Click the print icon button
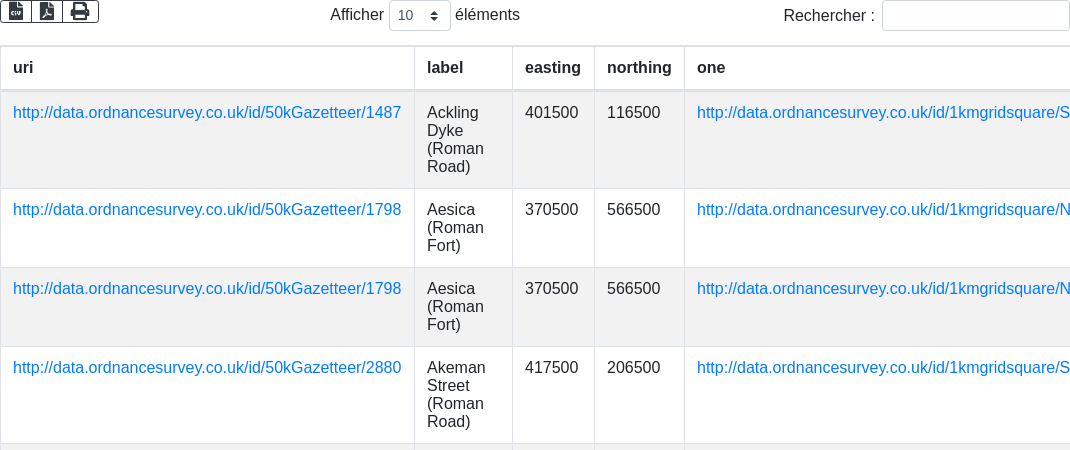Screen dimensions: 1070x450 (80, 11)
